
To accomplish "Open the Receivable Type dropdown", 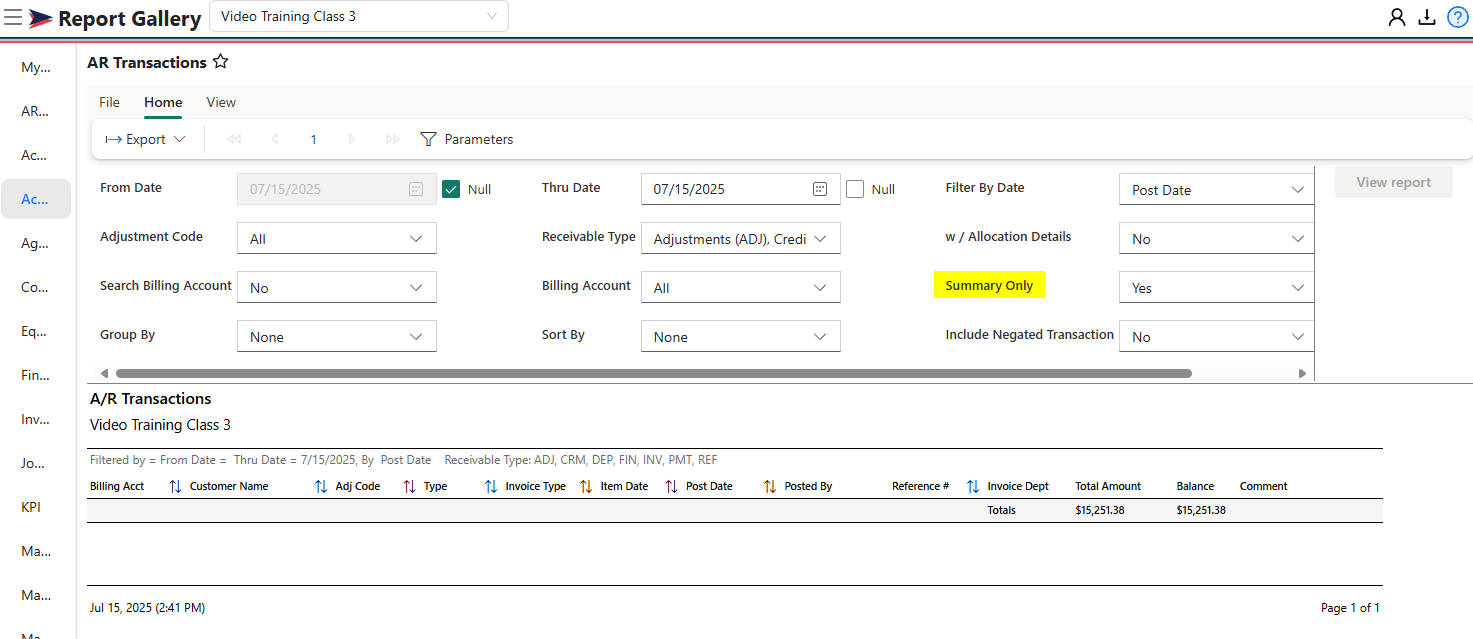I will tap(741, 239).
